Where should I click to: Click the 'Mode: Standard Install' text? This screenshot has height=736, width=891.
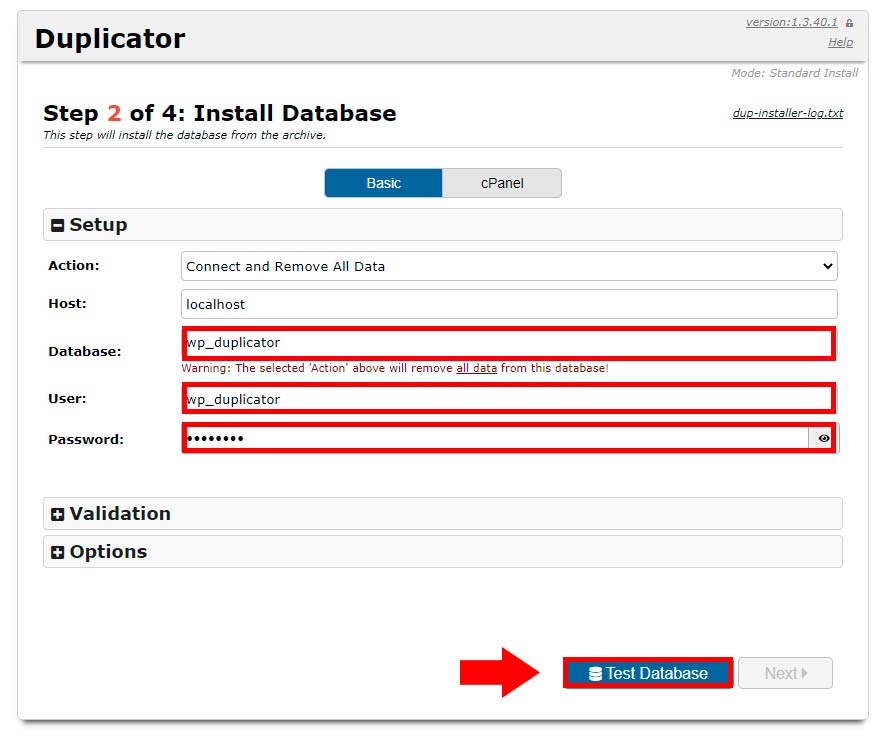(x=794, y=73)
